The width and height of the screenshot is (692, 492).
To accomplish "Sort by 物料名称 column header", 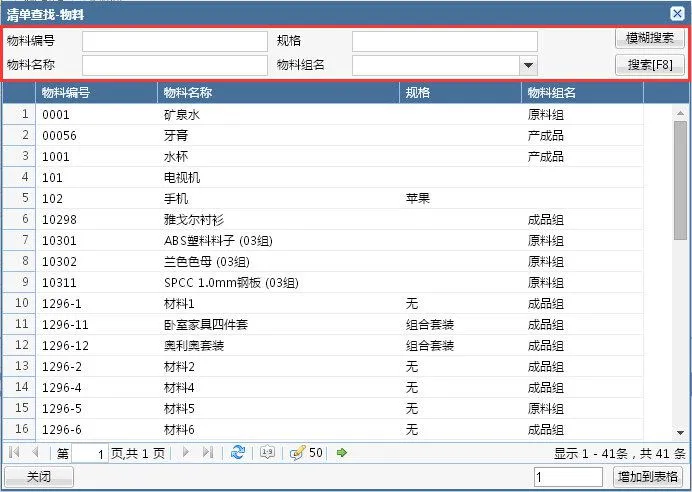I will click(x=278, y=93).
